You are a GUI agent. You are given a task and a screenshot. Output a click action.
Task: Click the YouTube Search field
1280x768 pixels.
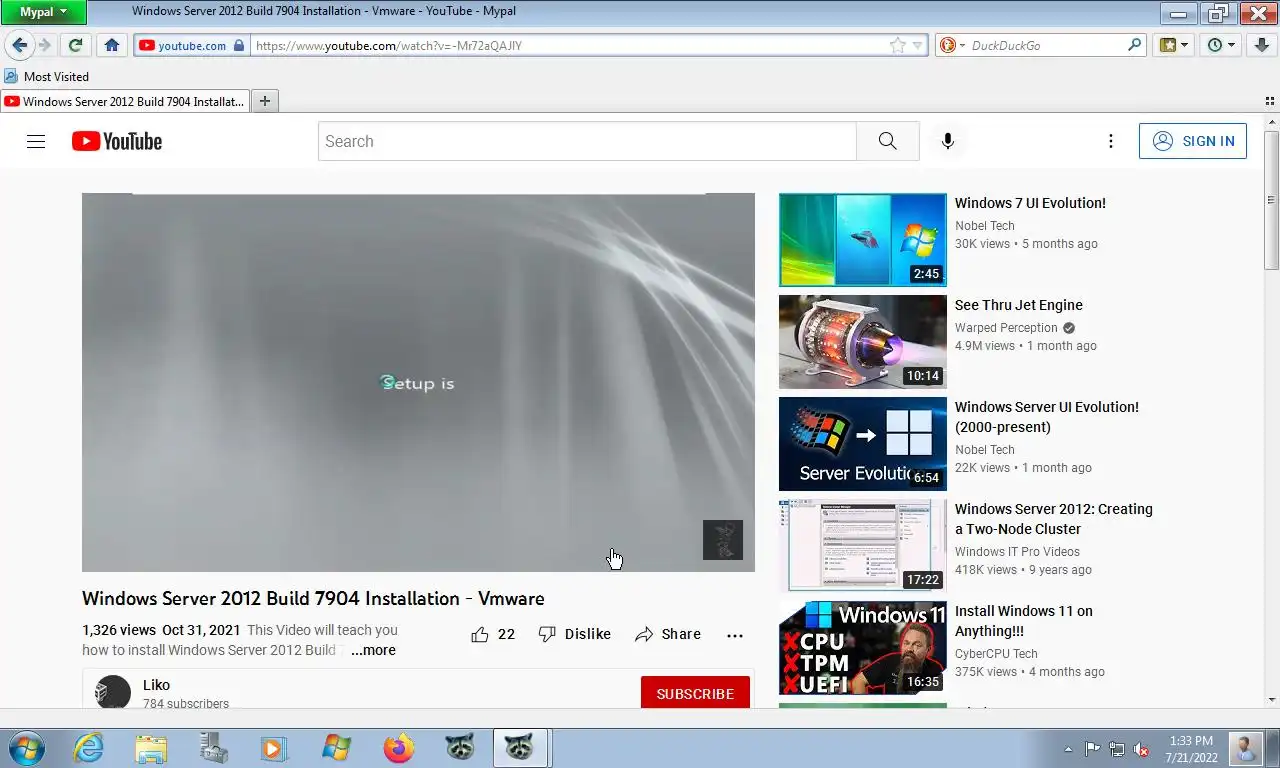click(x=587, y=141)
